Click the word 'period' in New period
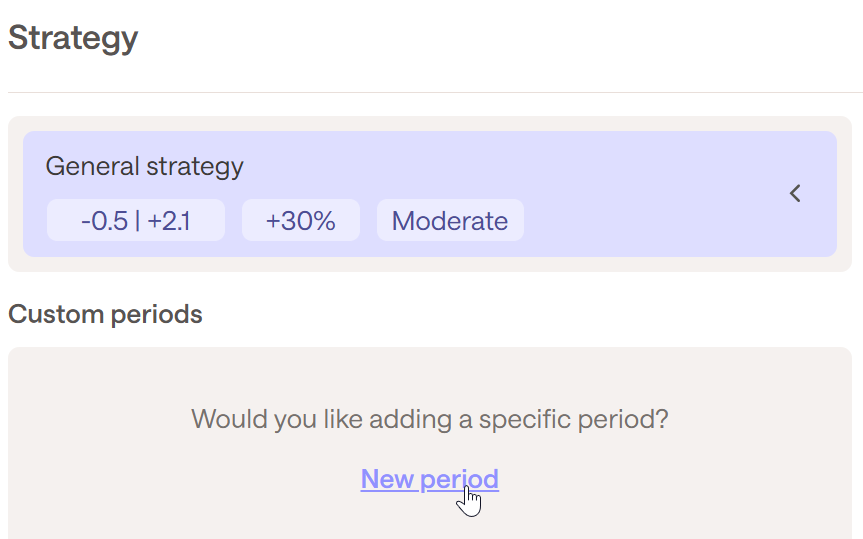Screen dimensions: 863x539 pos(460,479)
